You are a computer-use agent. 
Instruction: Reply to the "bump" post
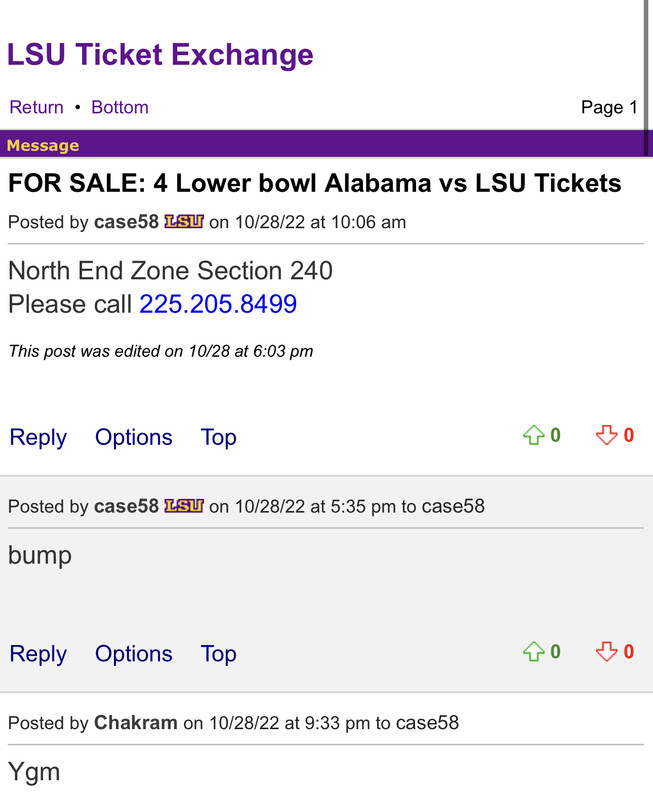(x=38, y=654)
